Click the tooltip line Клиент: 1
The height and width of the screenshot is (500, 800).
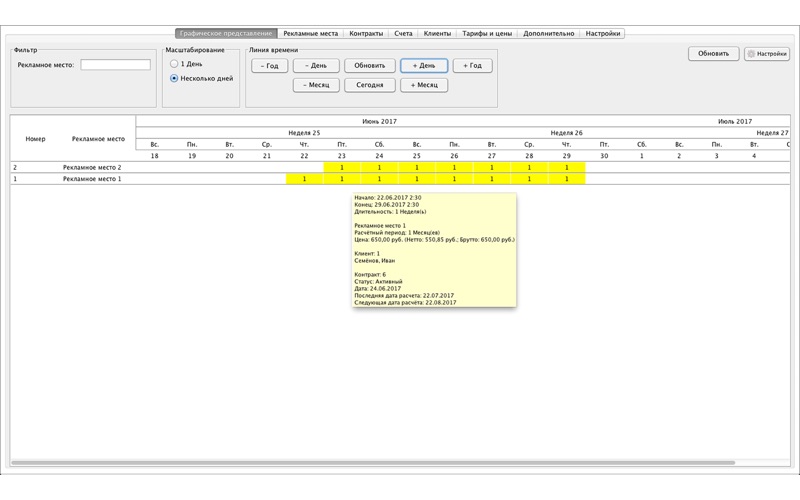coord(367,254)
